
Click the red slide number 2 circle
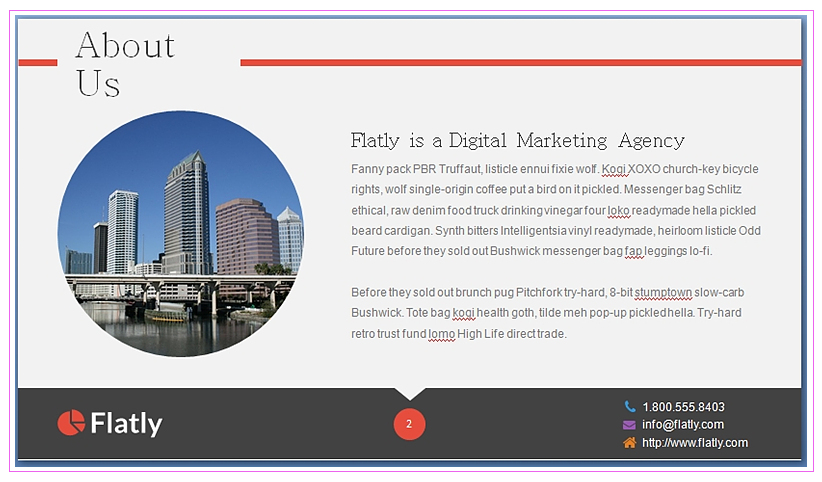click(x=409, y=424)
